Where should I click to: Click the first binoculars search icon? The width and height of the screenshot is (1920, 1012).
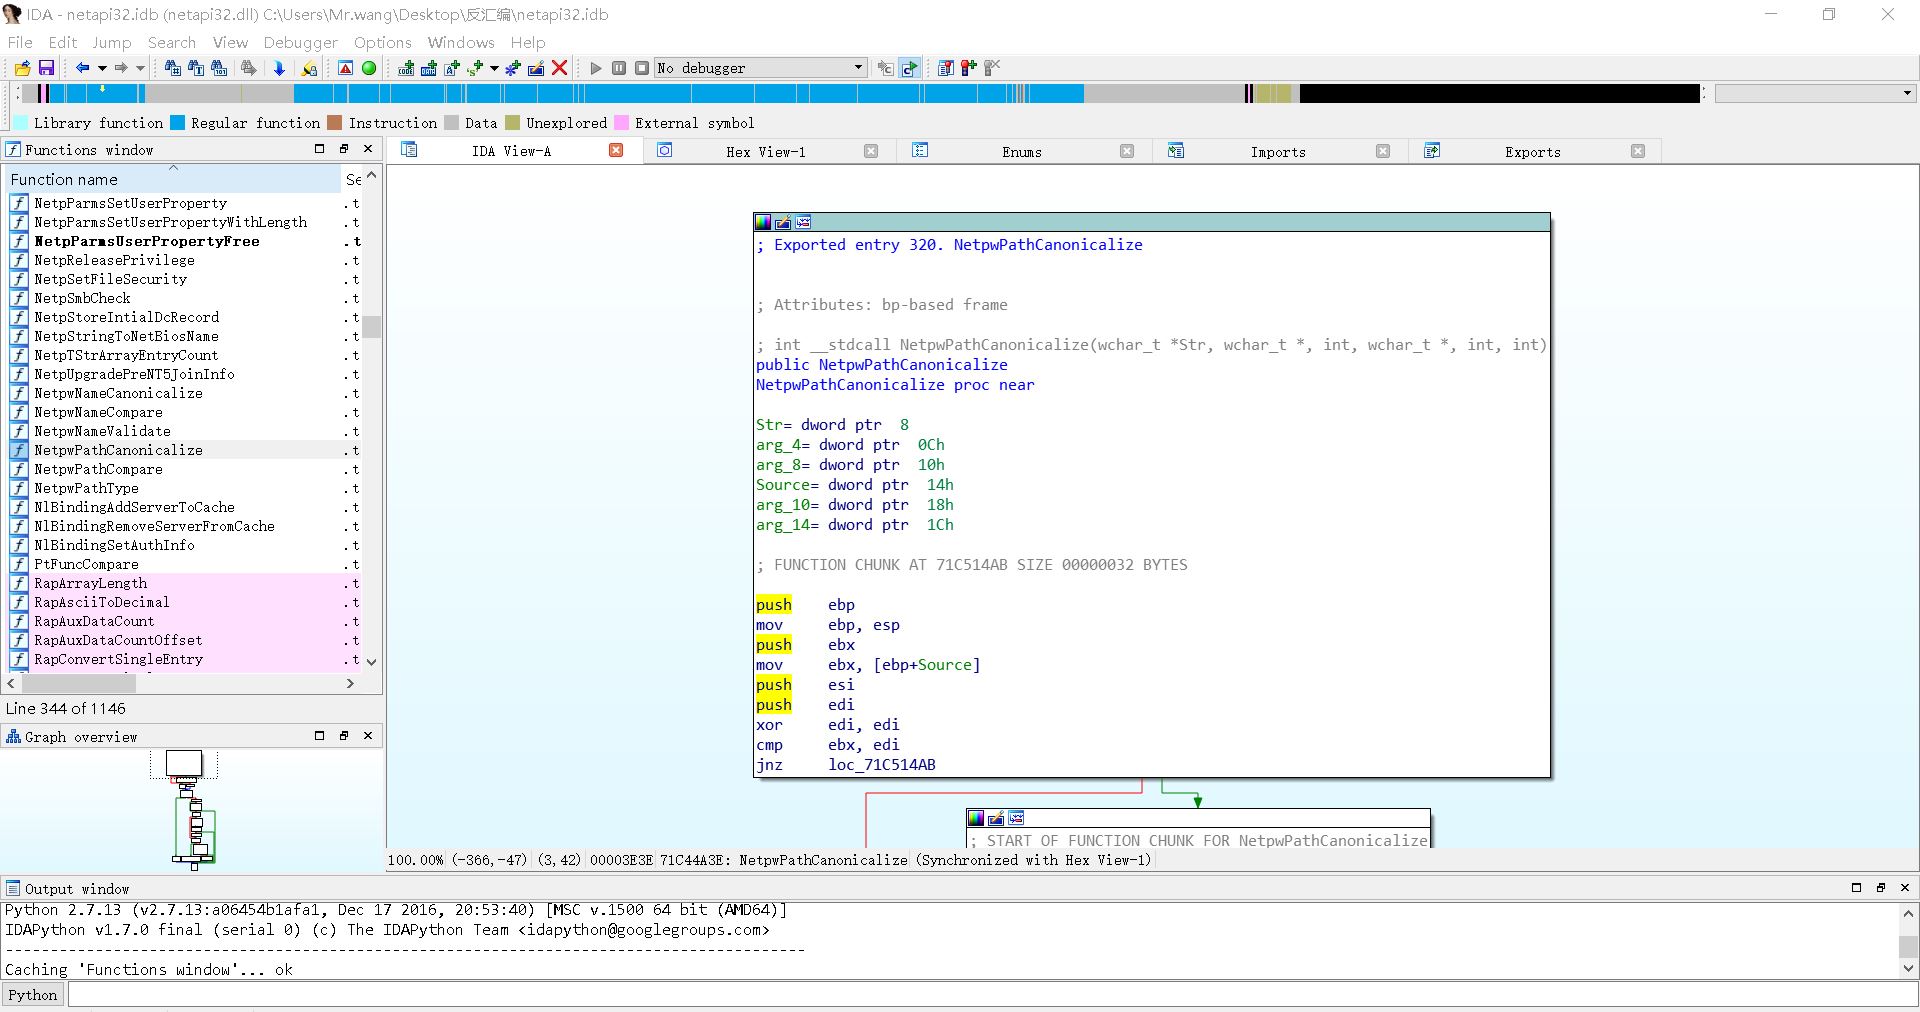pyautogui.click(x=173, y=68)
